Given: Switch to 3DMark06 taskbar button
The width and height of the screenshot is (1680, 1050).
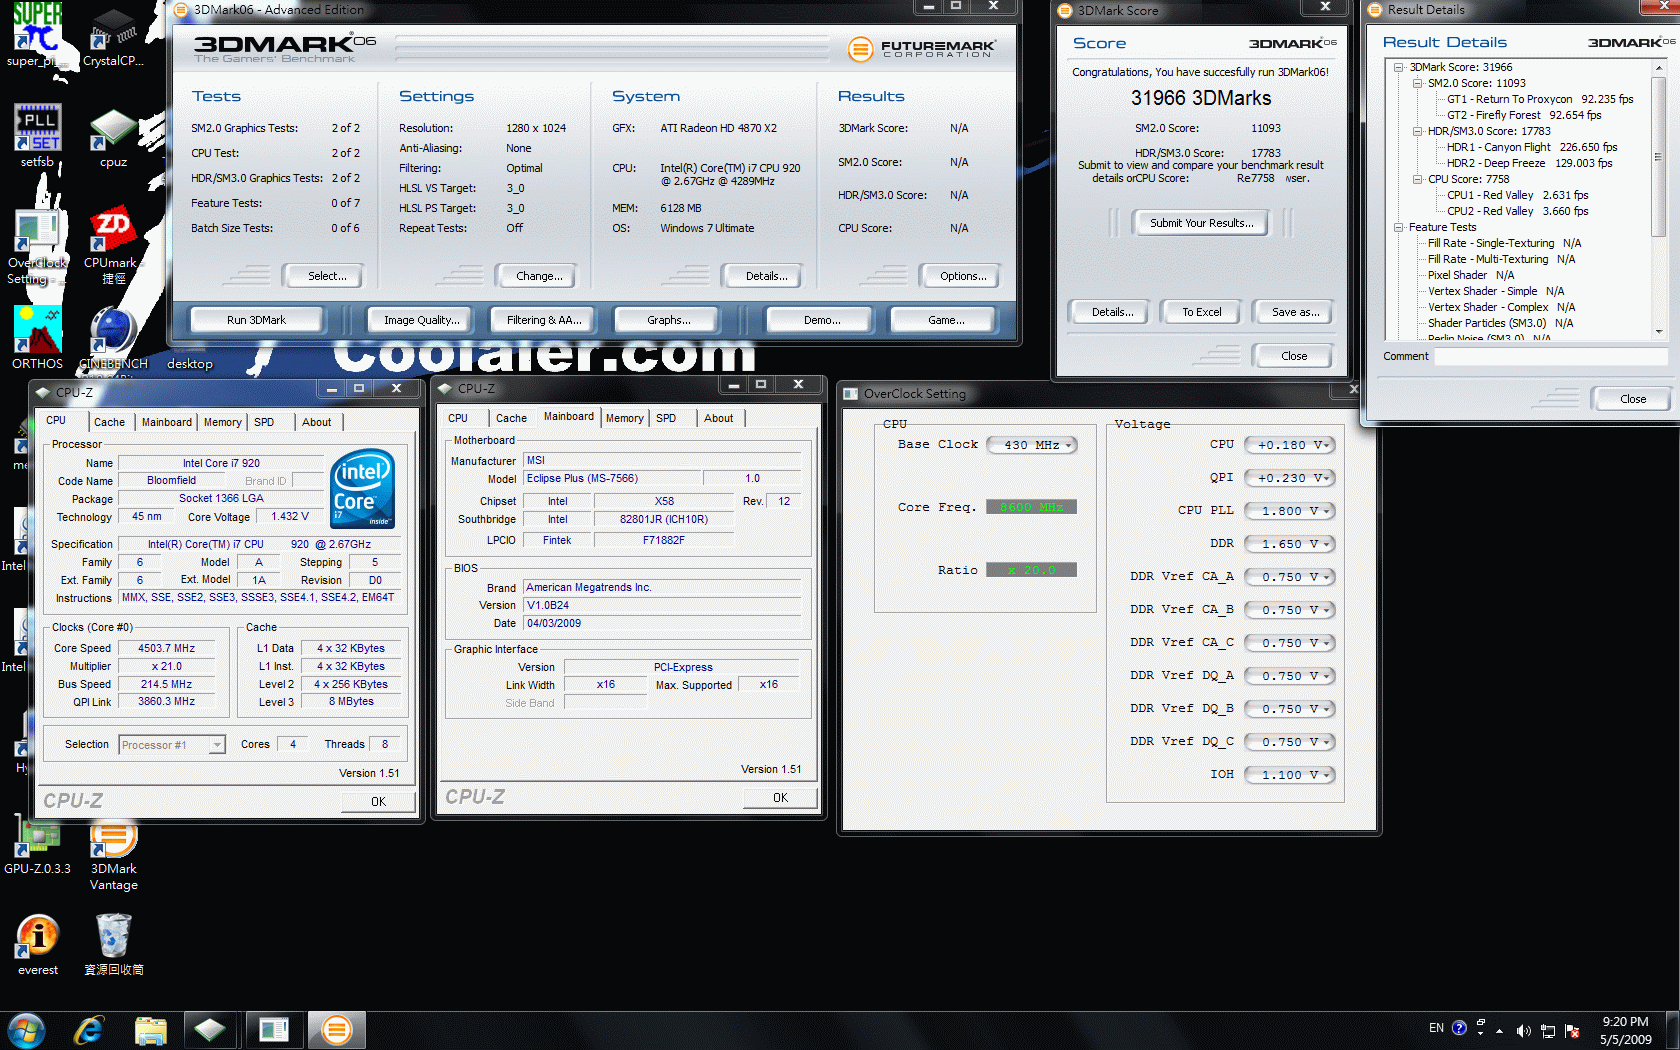Looking at the screenshot, I should click(x=337, y=1029).
